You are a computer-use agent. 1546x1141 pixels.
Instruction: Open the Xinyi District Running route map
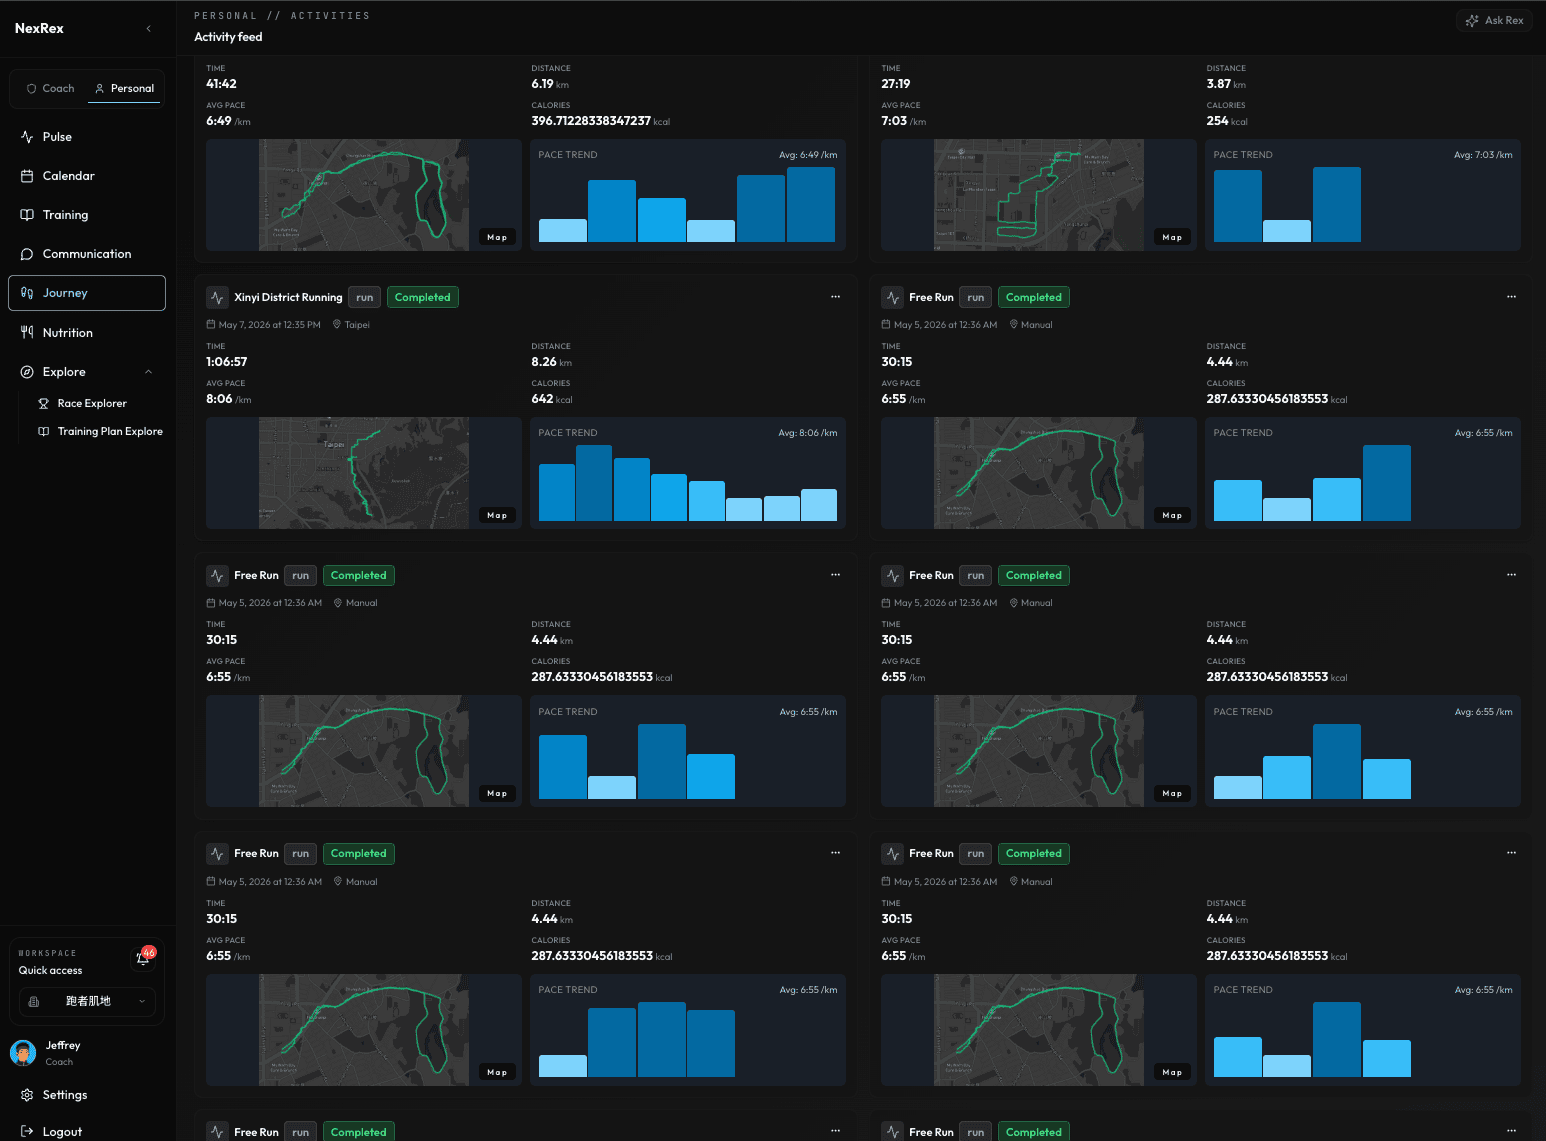point(364,473)
